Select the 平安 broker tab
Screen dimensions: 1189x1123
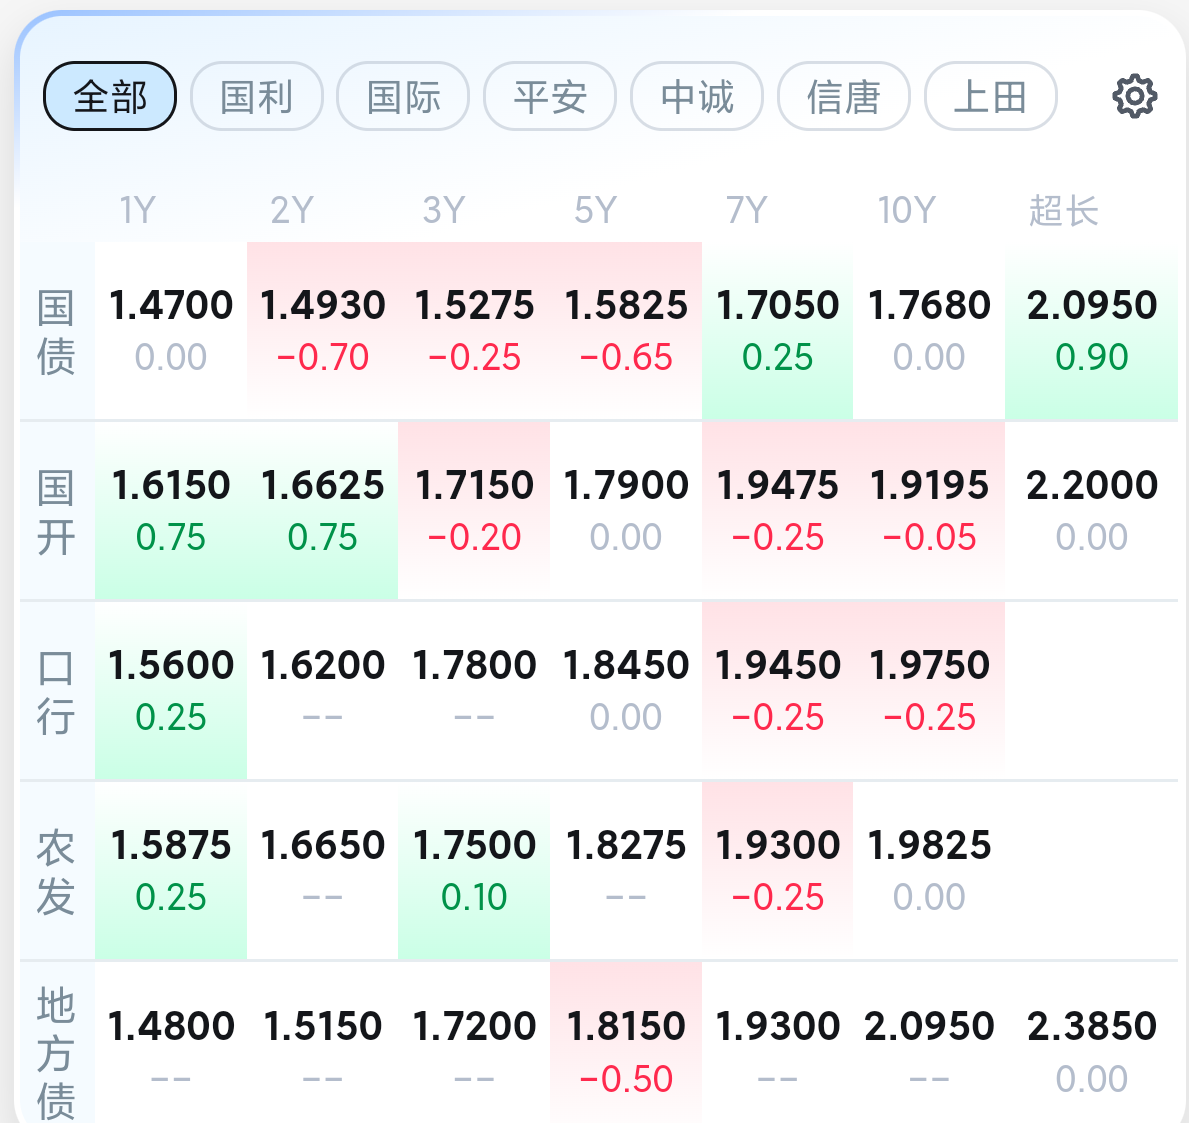tap(550, 97)
